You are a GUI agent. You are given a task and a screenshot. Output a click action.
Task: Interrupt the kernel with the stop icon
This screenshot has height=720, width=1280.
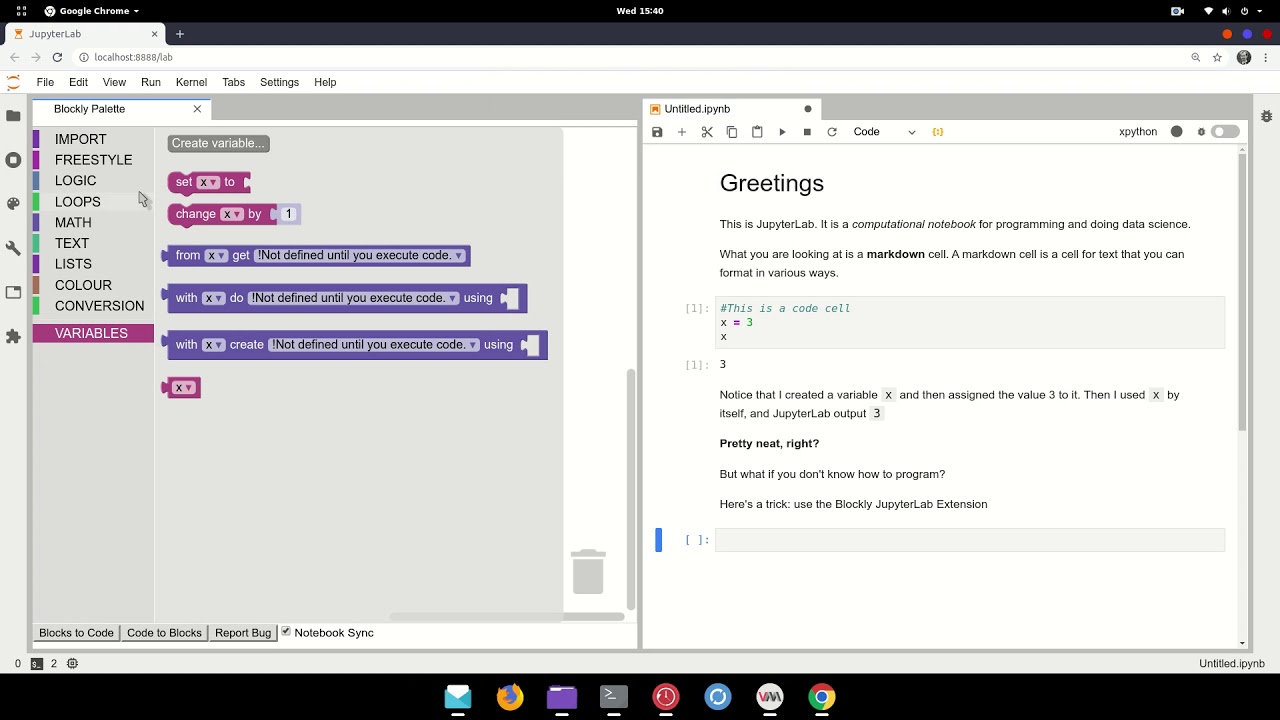click(807, 132)
